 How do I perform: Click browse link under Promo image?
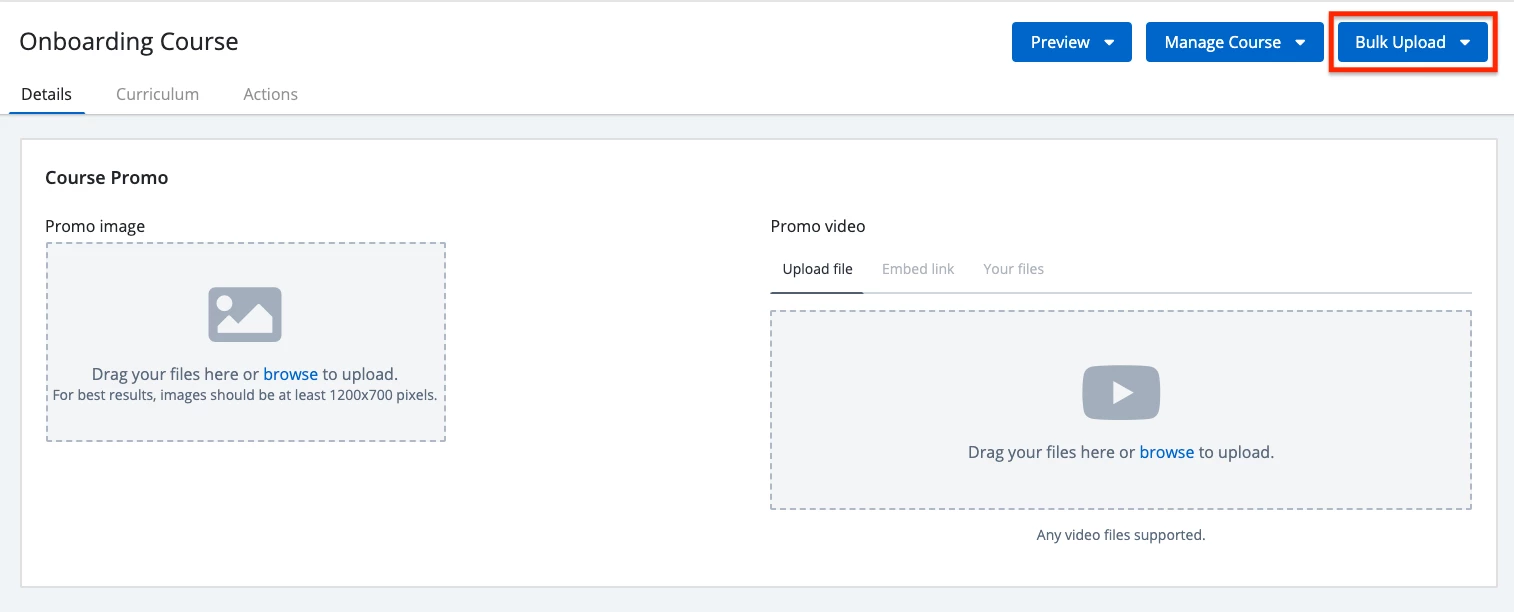point(290,374)
